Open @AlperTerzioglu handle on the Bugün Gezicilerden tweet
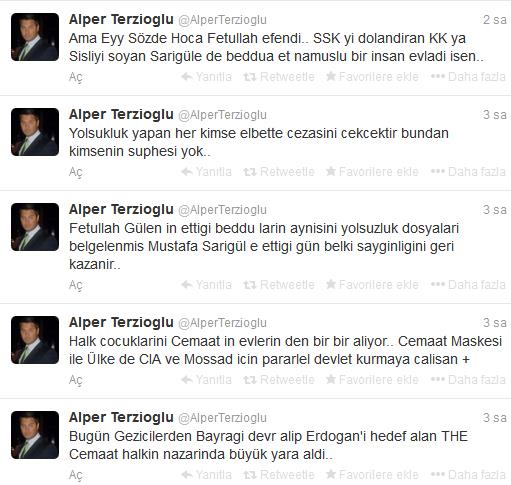The image size is (511, 485). pyautogui.click(x=222, y=418)
